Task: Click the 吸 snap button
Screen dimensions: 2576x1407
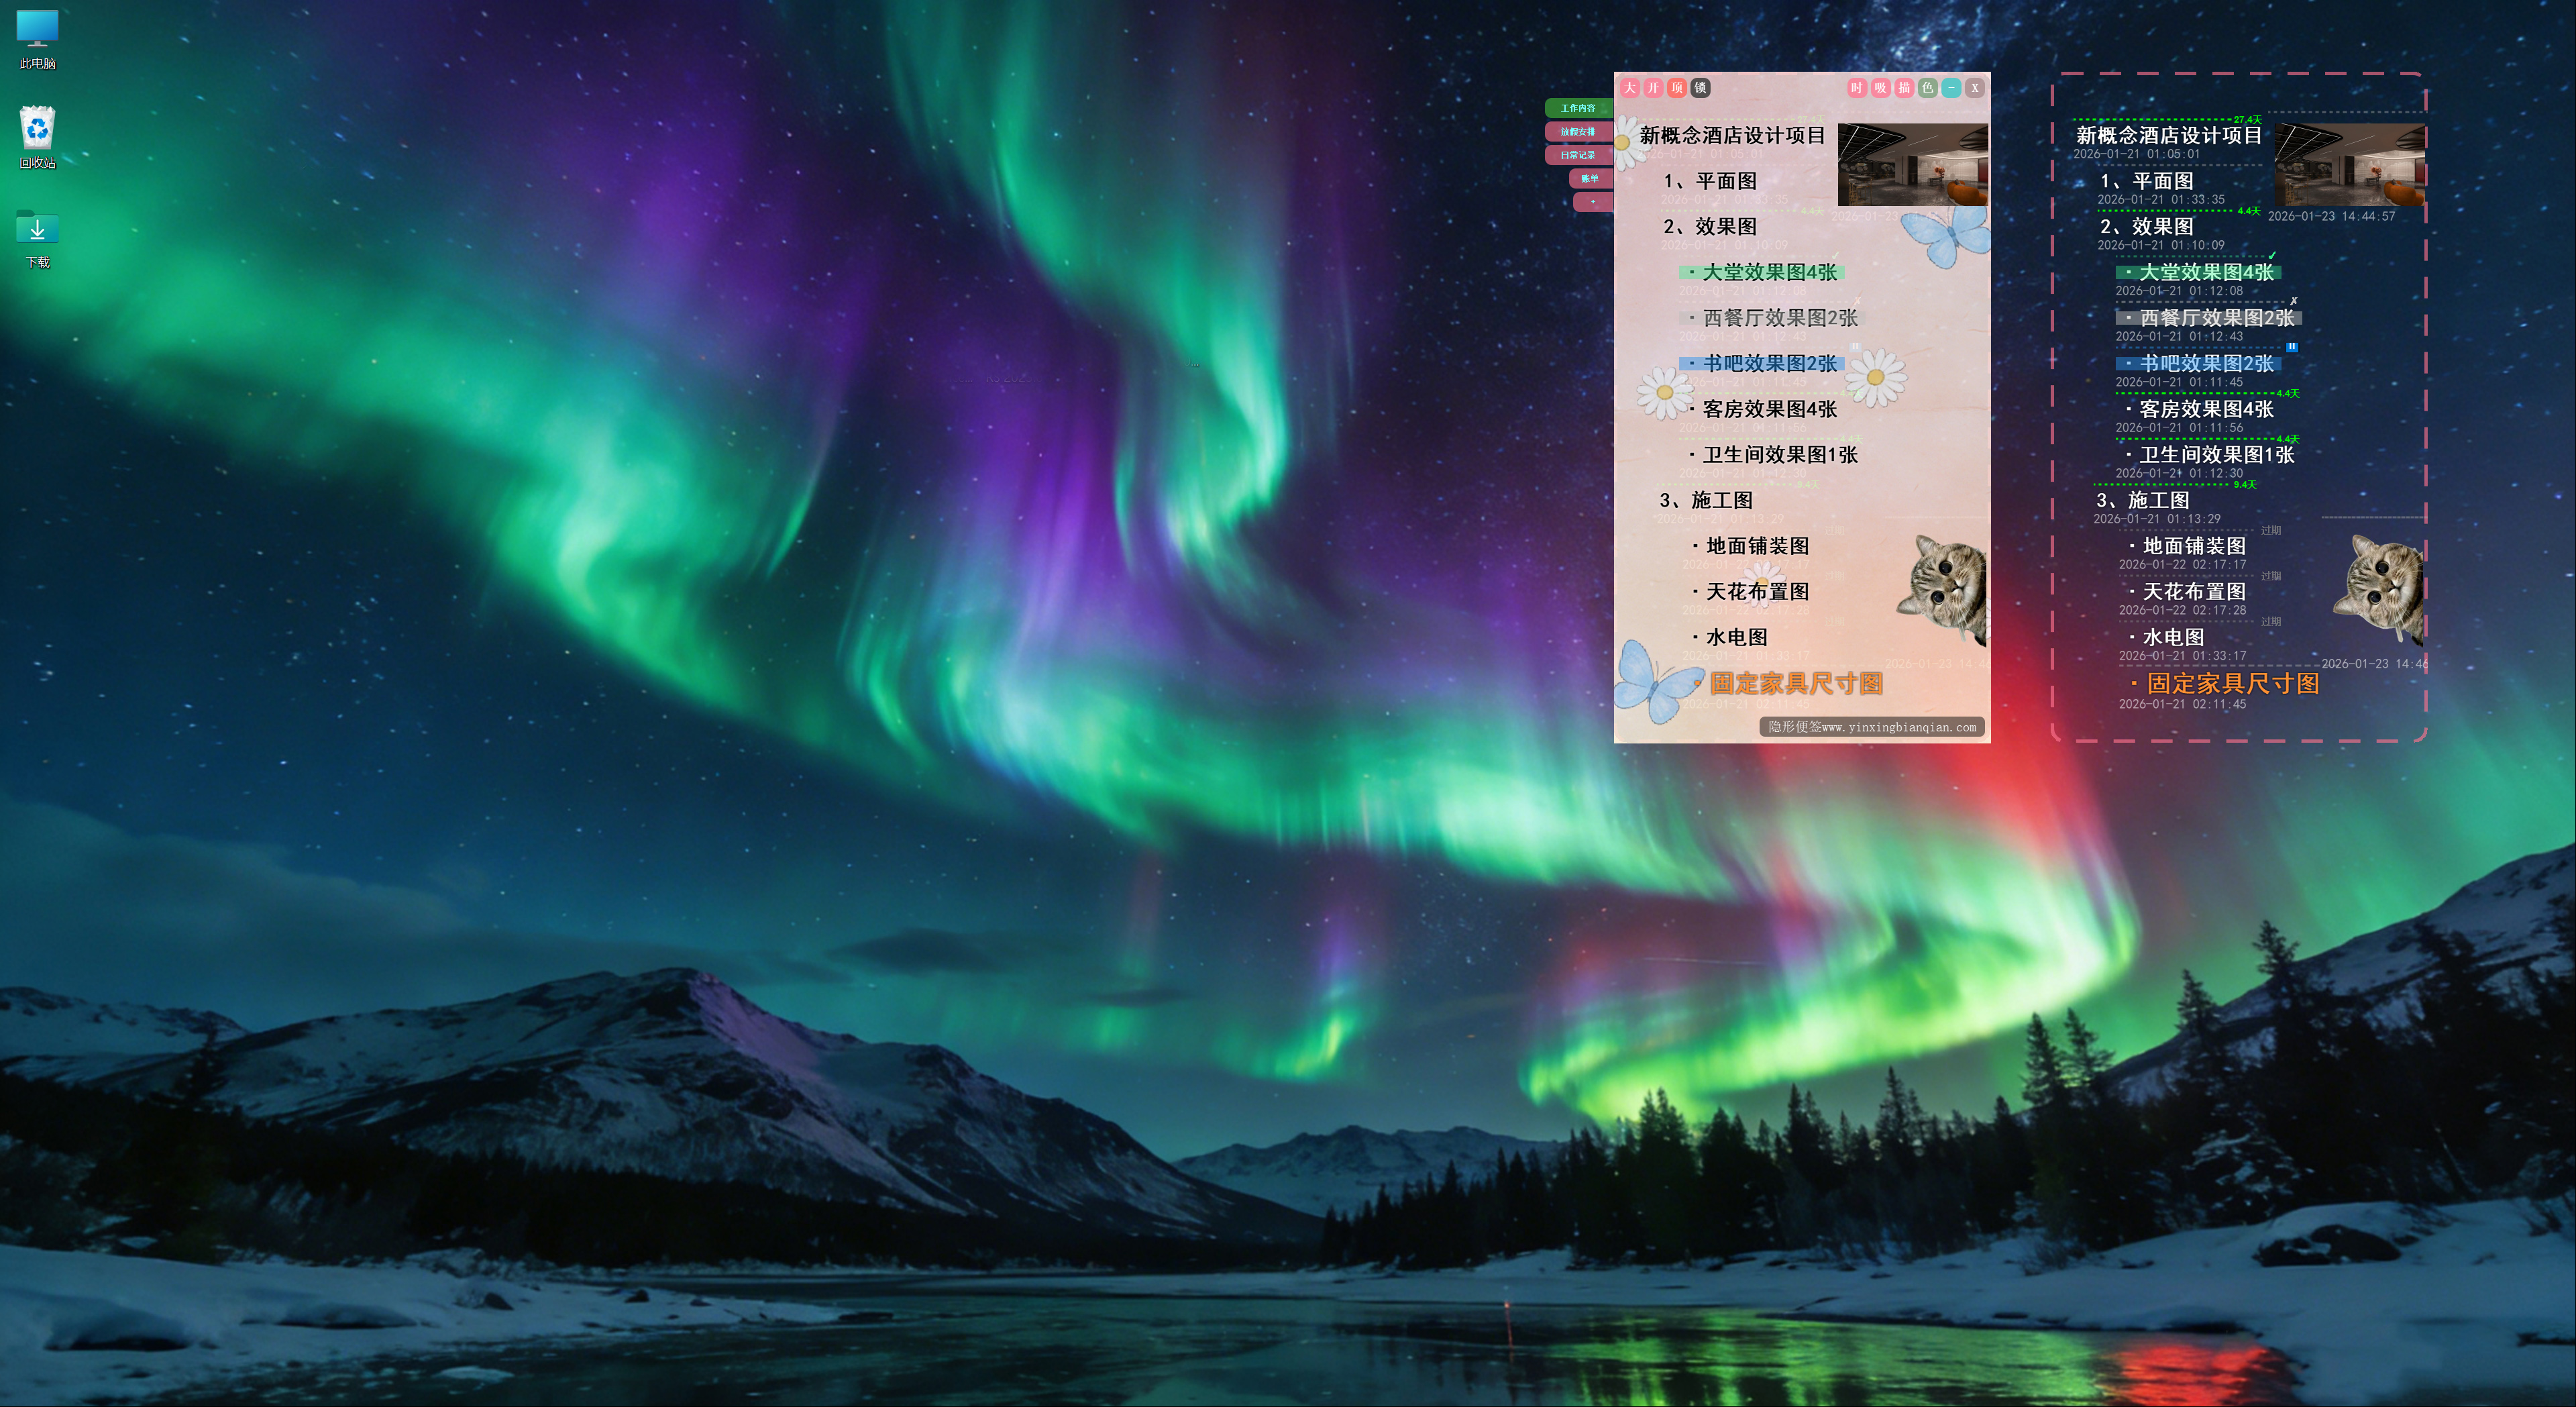Action: (x=1880, y=88)
